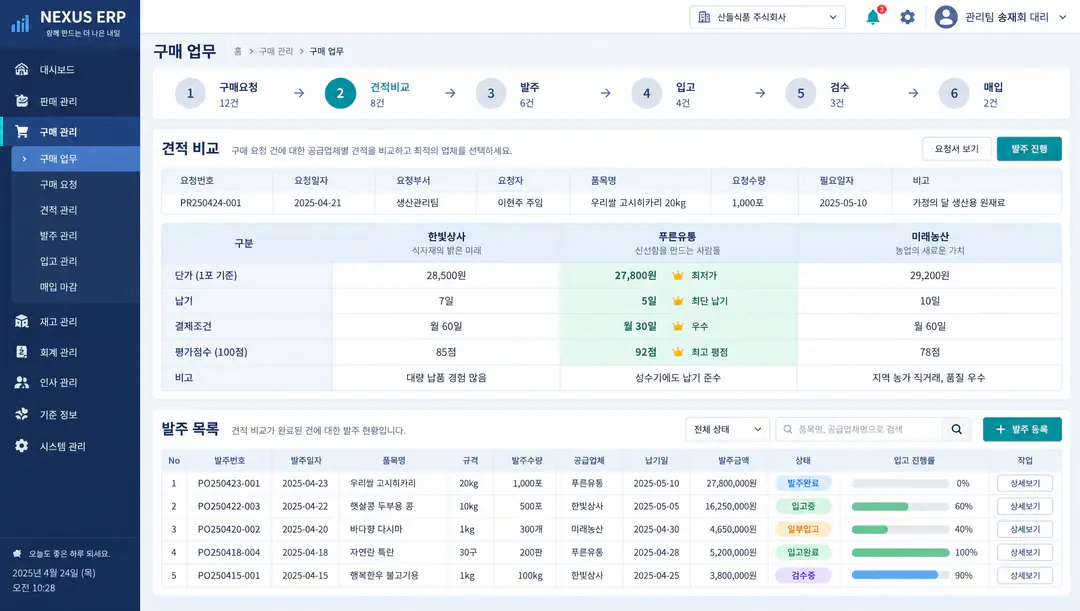Click the 최고 평점 crown icon
Screen dimensions: 1080x611
tap(678, 352)
